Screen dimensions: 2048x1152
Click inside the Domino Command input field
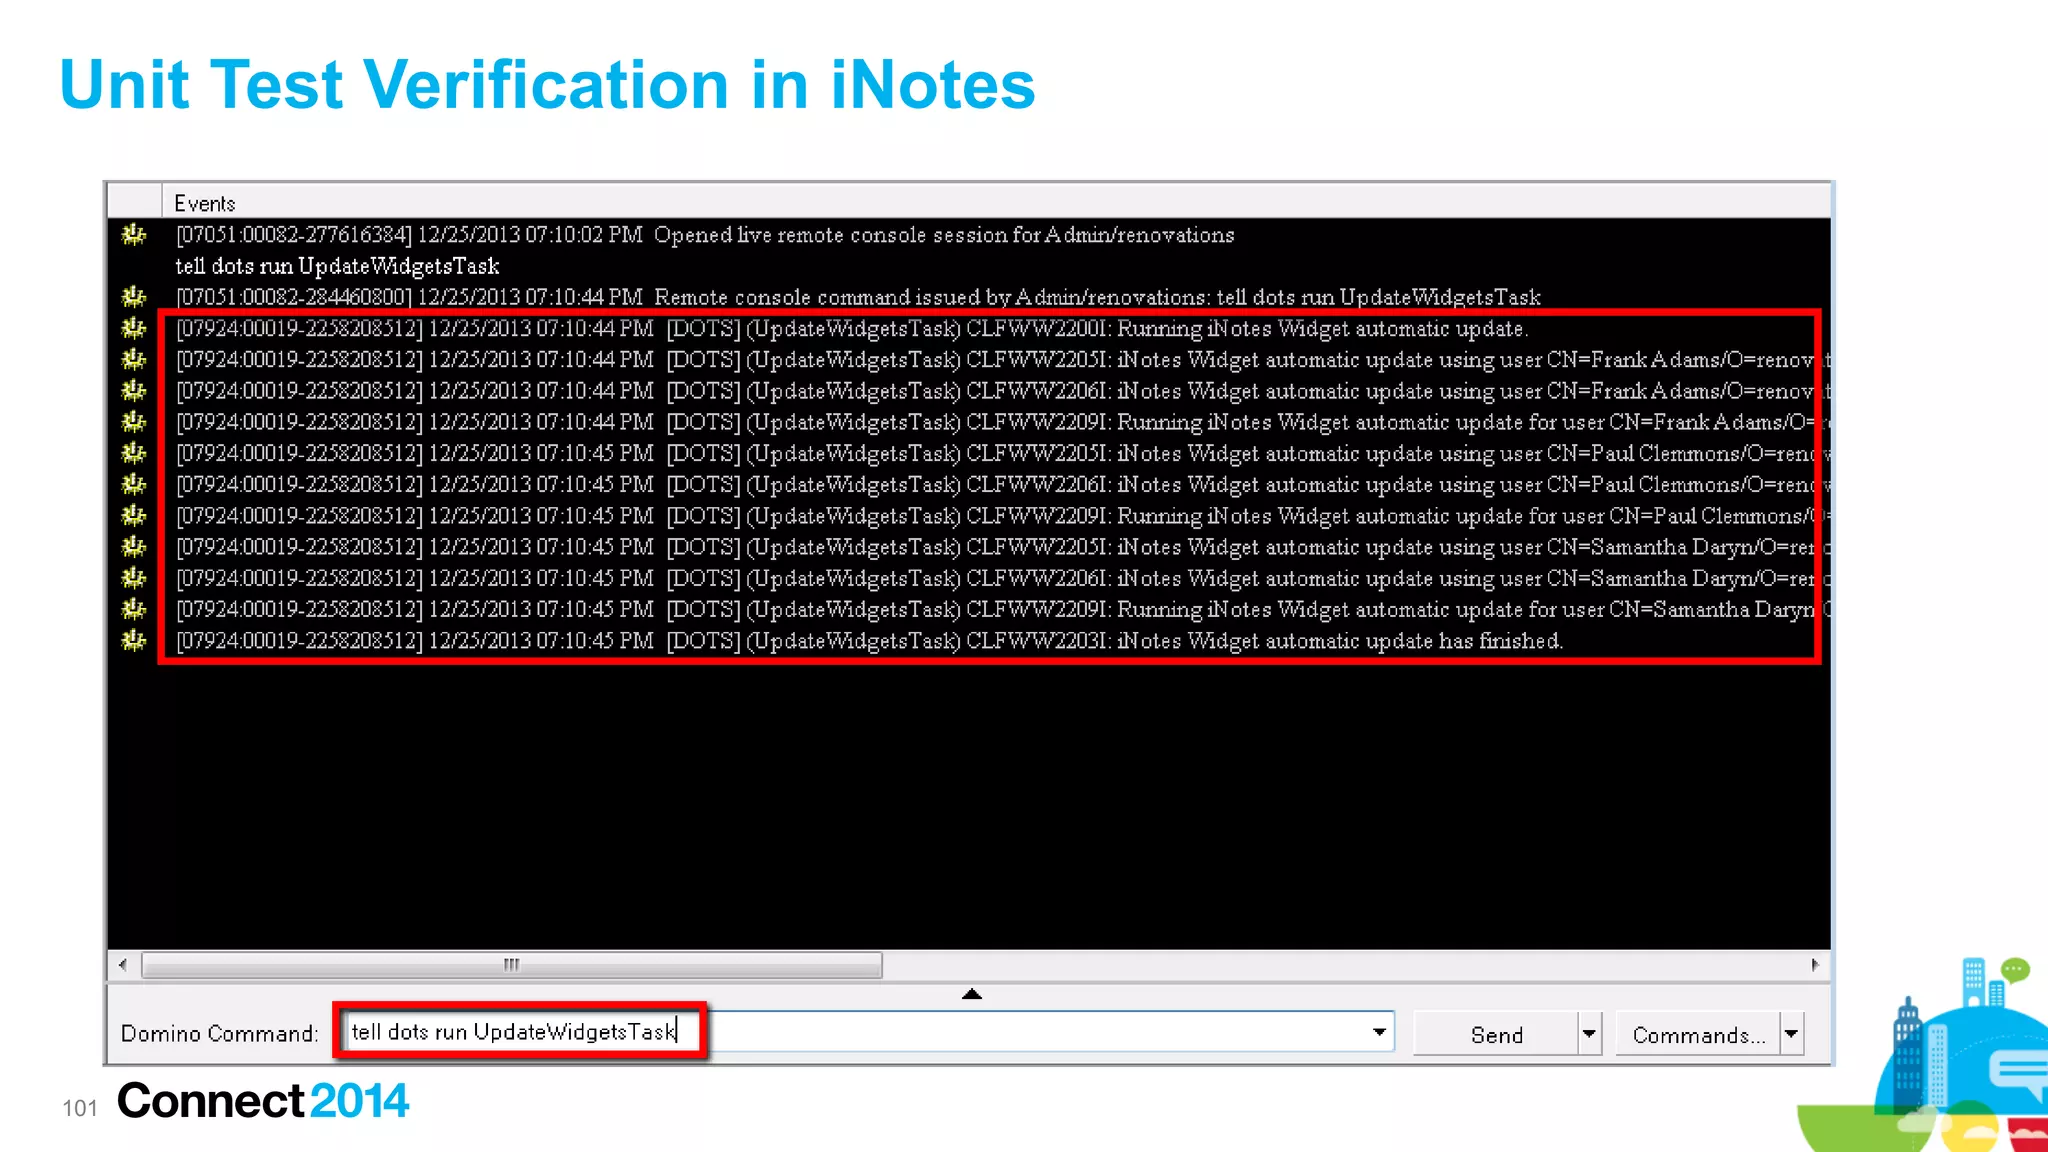[x=867, y=1032]
